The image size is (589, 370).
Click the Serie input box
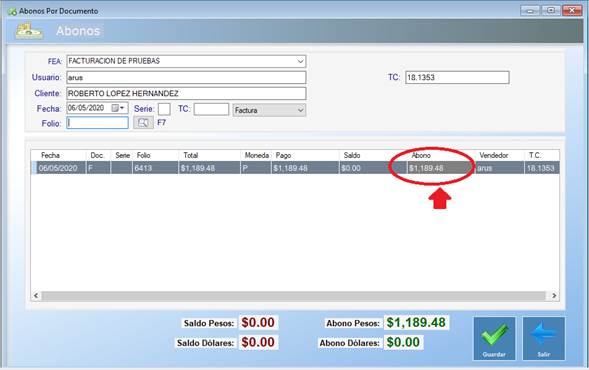tap(164, 109)
